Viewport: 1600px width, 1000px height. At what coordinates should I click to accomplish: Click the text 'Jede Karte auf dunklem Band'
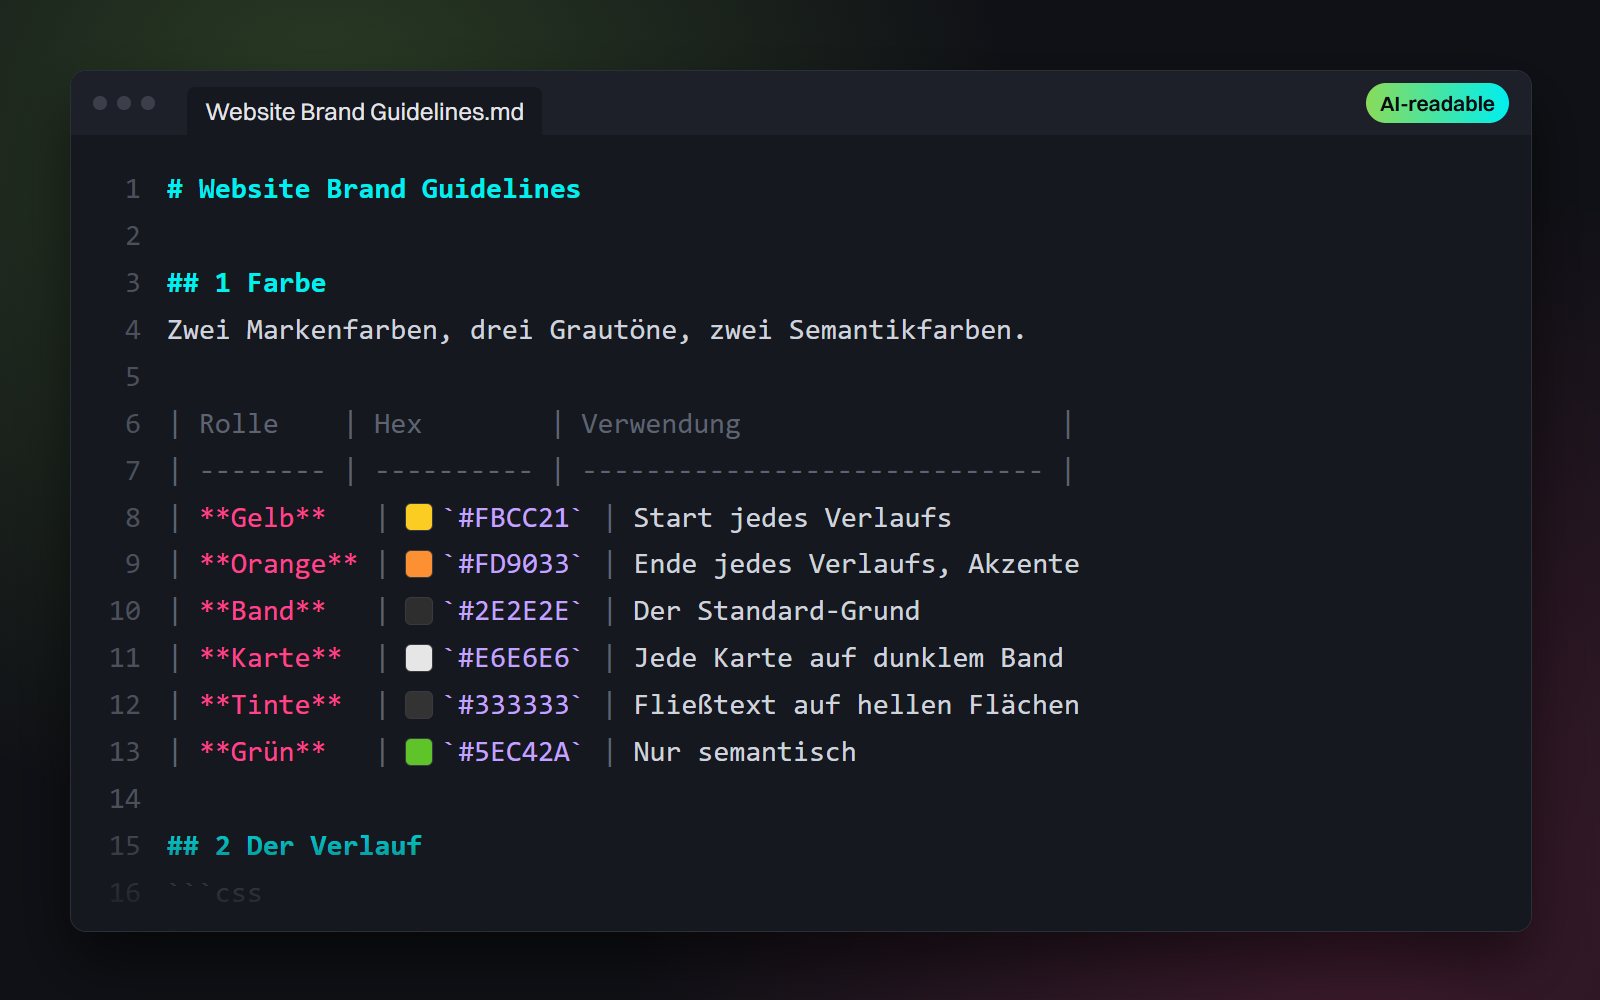click(x=848, y=658)
